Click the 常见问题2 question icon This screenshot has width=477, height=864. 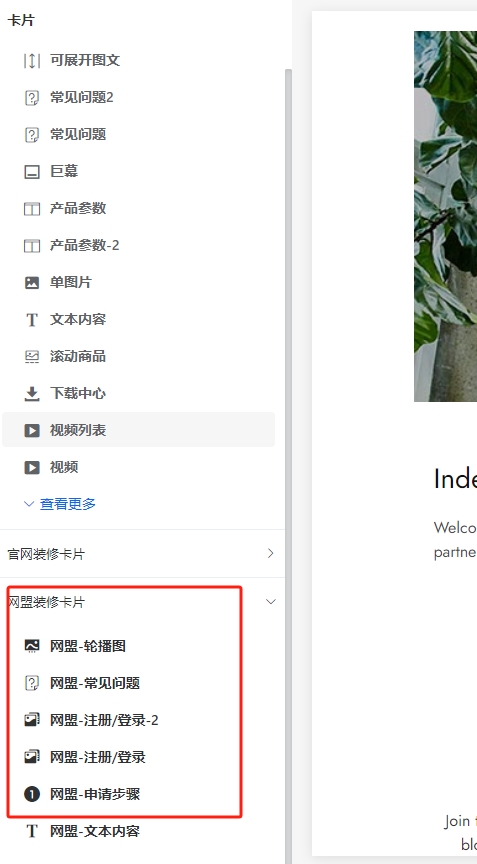point(32,98)
